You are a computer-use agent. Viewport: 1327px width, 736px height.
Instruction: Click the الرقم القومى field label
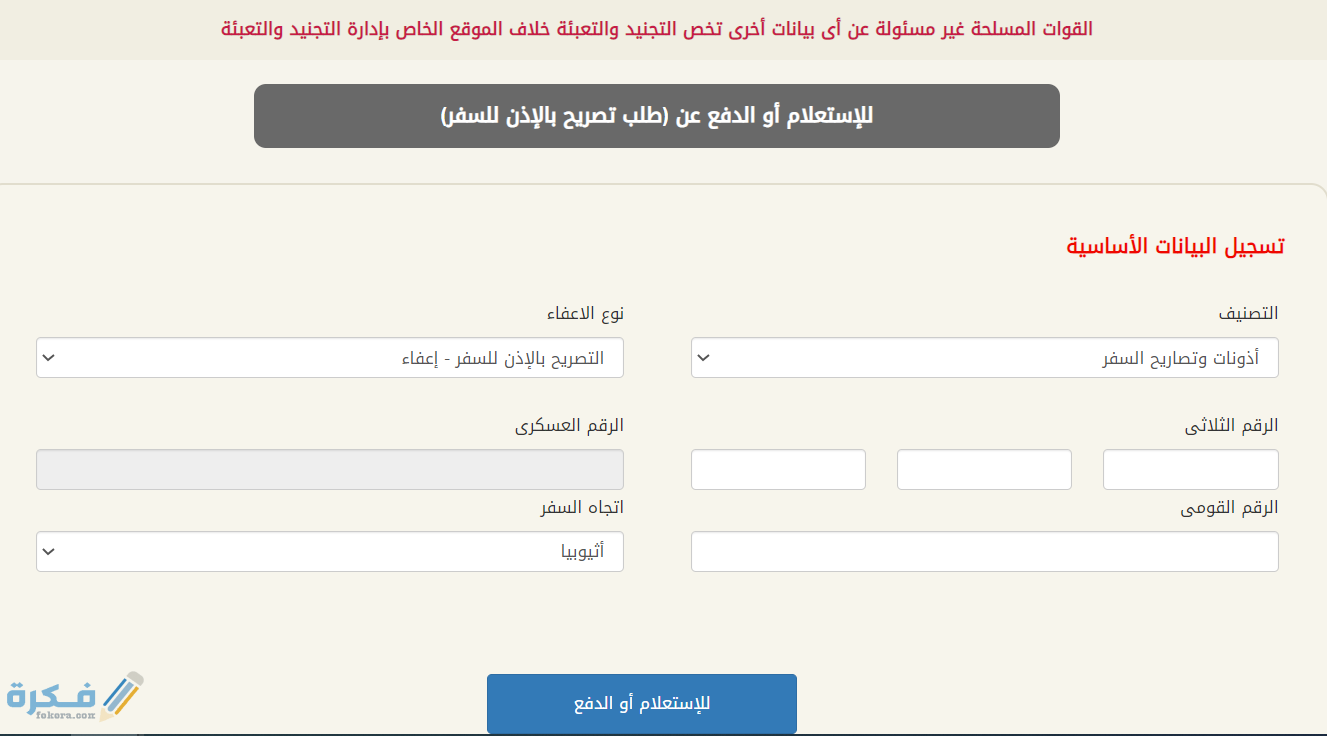point(1230,508)
